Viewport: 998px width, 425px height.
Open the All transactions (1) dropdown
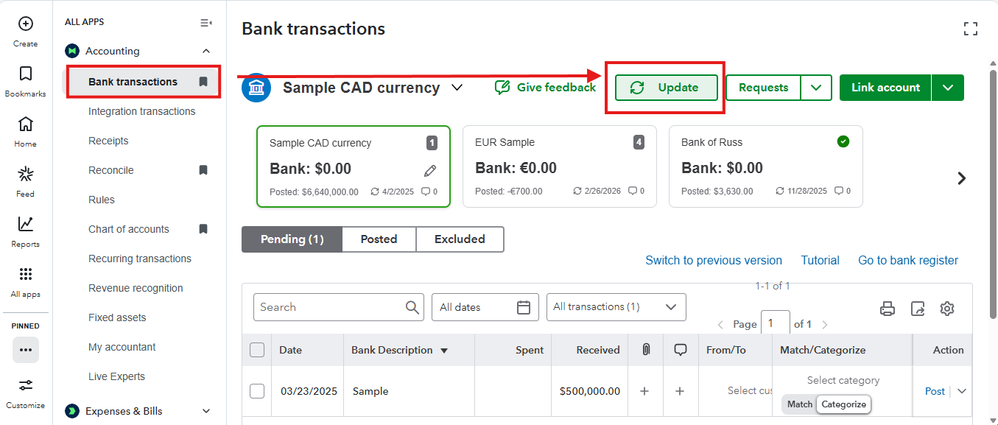tap(616, 307)
